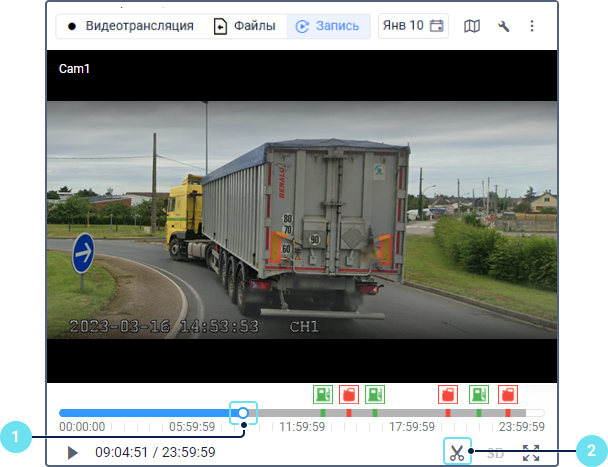
Task: Open the three-dot more options menu
Action: coord(532,26)
